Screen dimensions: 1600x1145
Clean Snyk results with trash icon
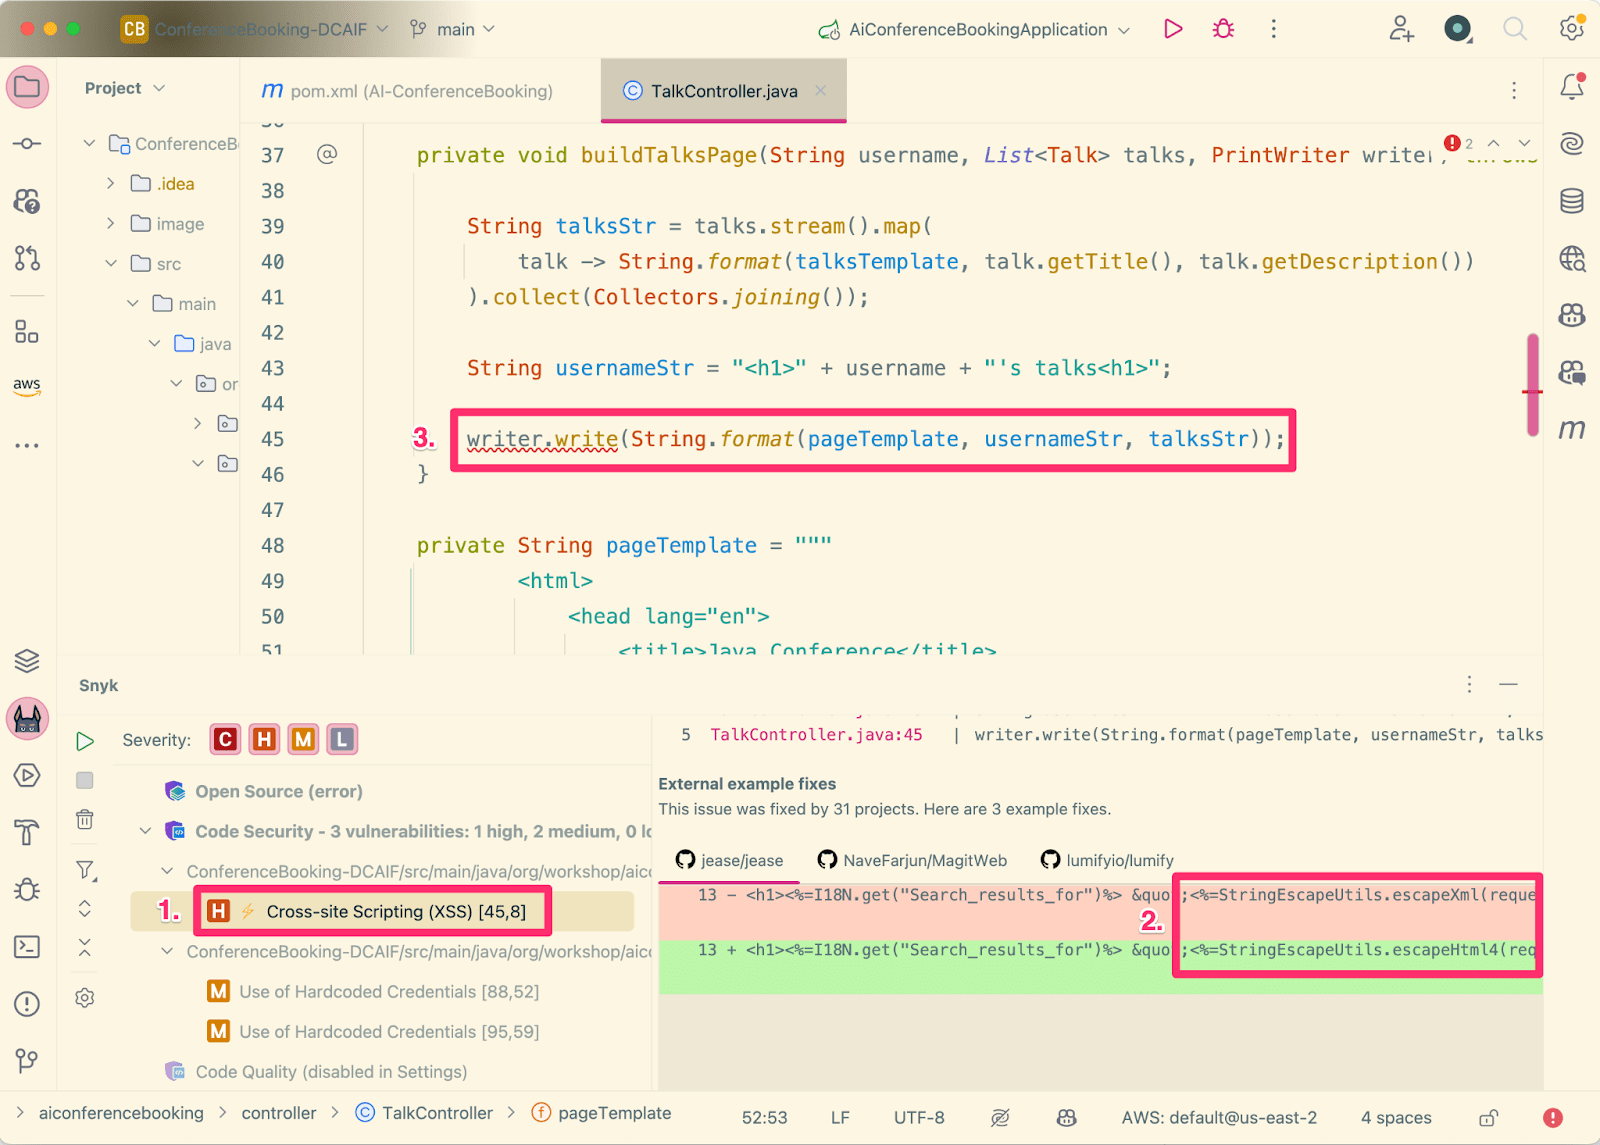point(85,820)
